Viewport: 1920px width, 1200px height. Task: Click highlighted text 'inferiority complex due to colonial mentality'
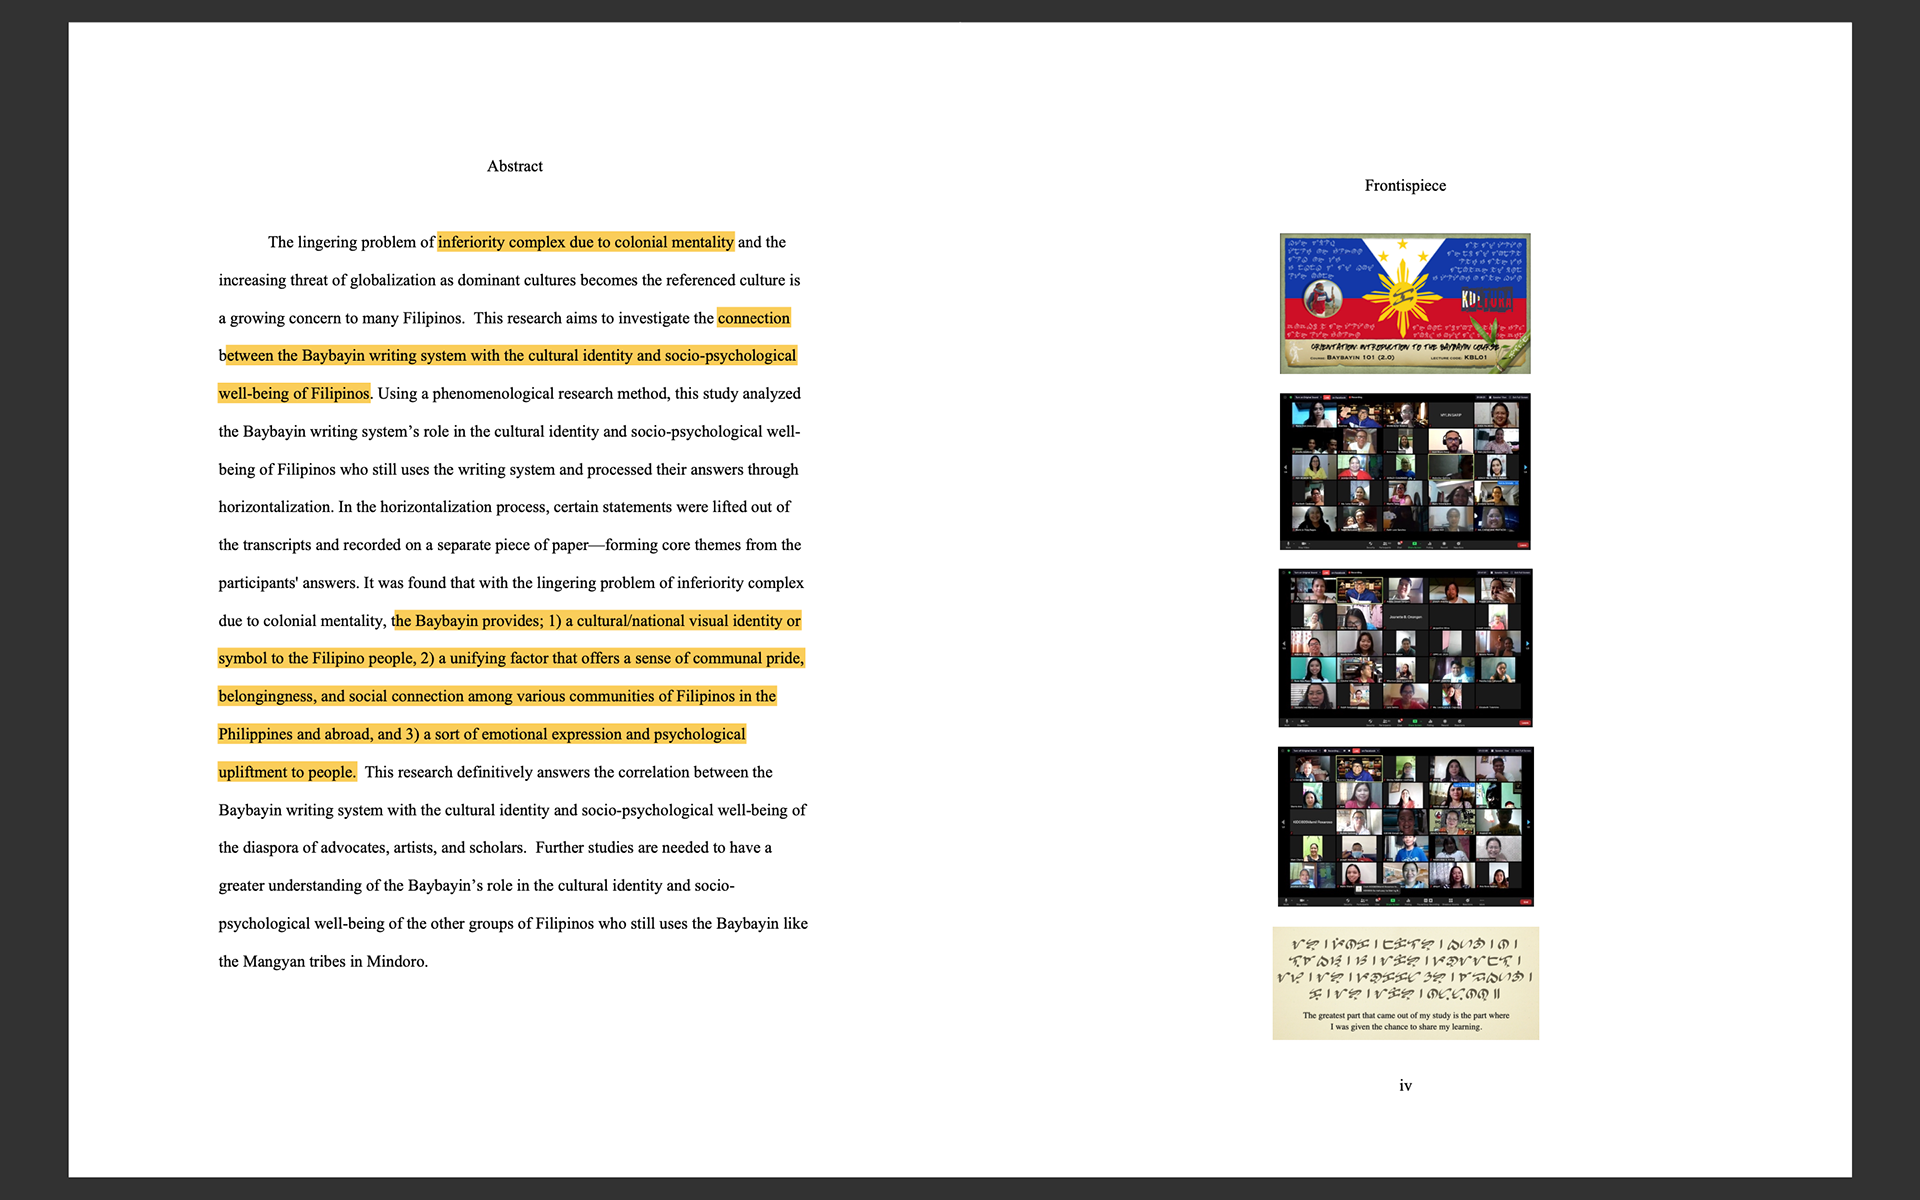tap(586, 242)
